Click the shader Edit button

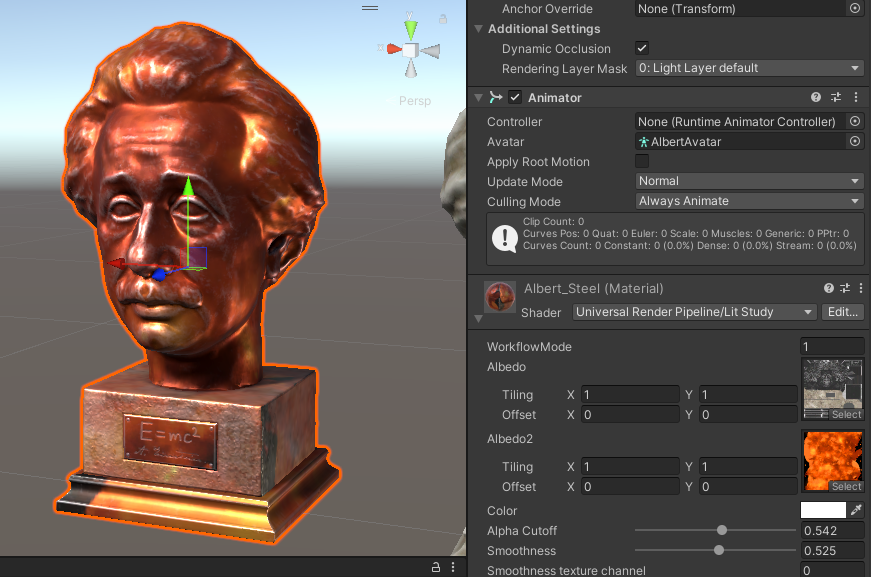click(x=843, y=312)
